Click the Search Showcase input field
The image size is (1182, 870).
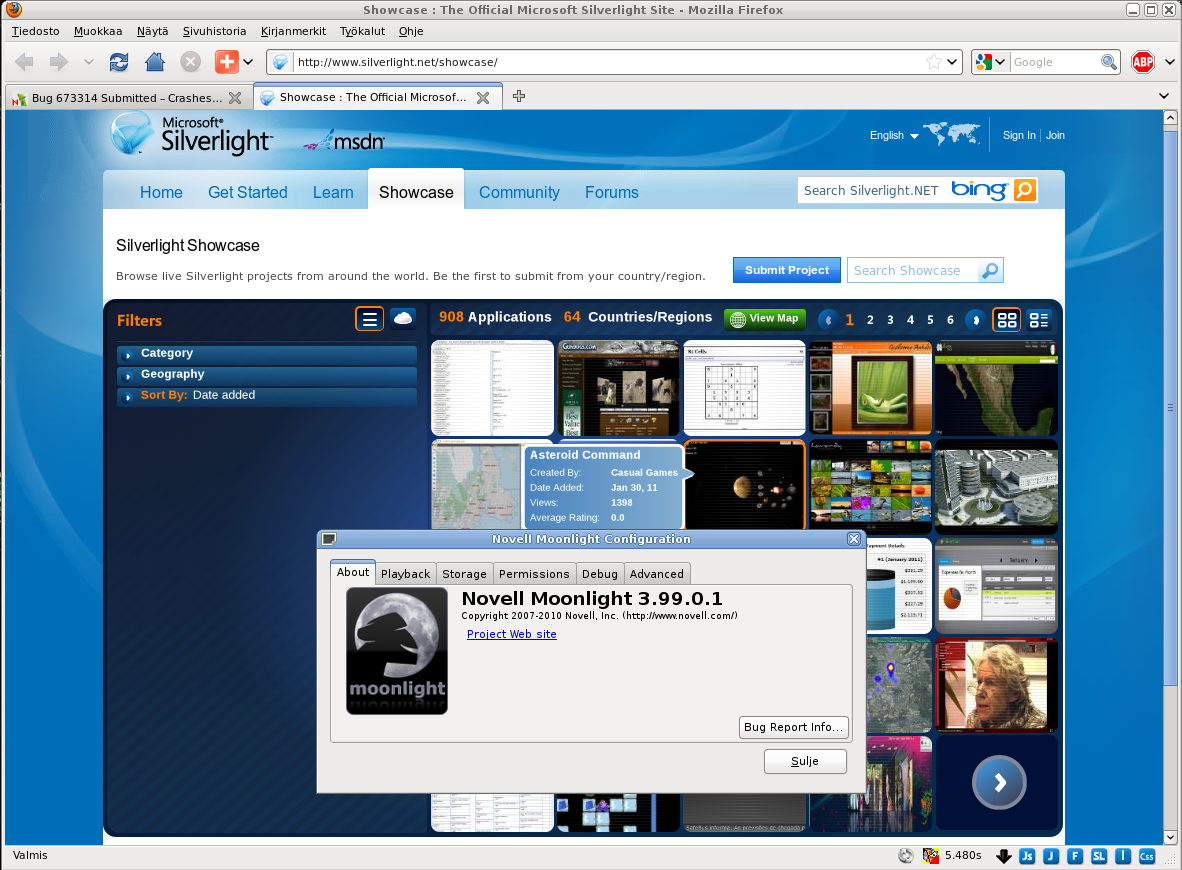pyautogui.click(x=910, y=271)
